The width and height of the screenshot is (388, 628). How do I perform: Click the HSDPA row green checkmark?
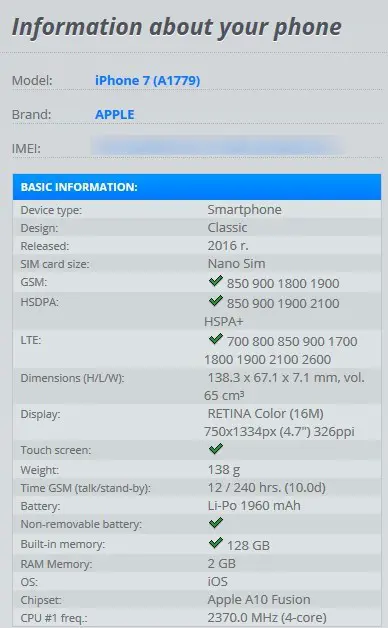[x=215, y=301]
